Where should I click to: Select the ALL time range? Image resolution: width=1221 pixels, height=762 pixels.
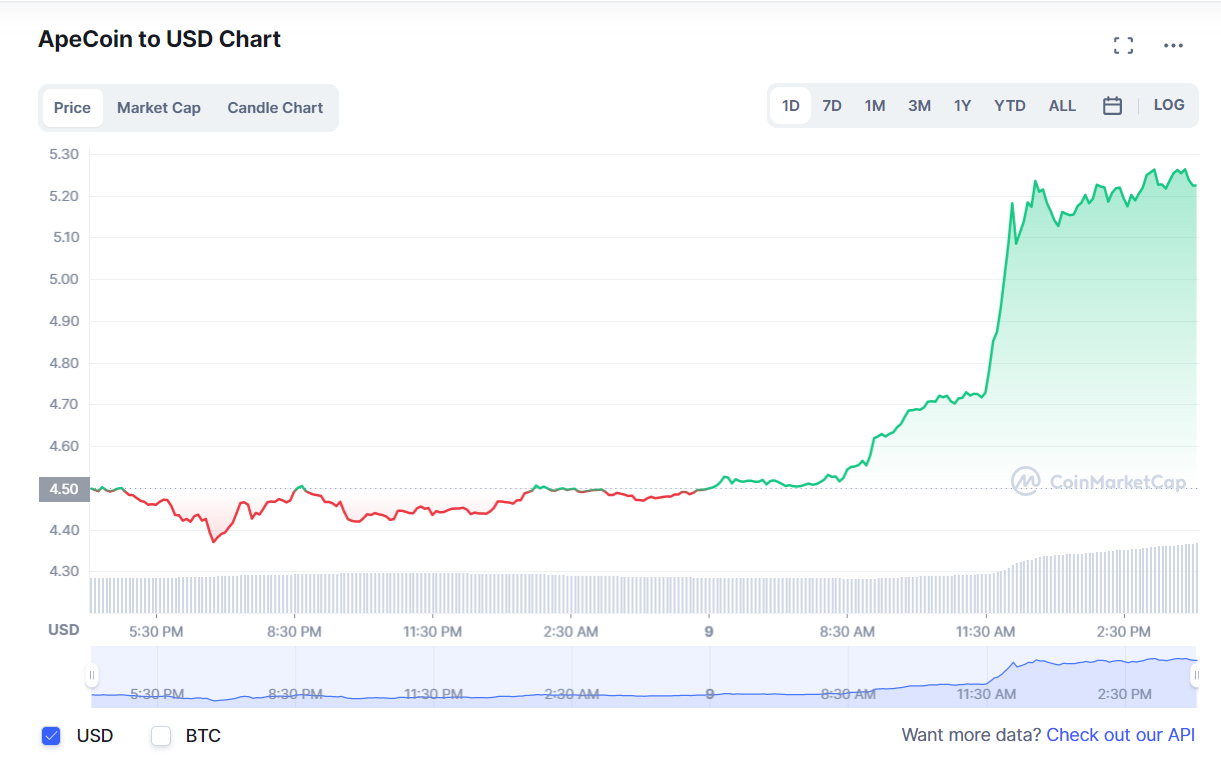1062,105
